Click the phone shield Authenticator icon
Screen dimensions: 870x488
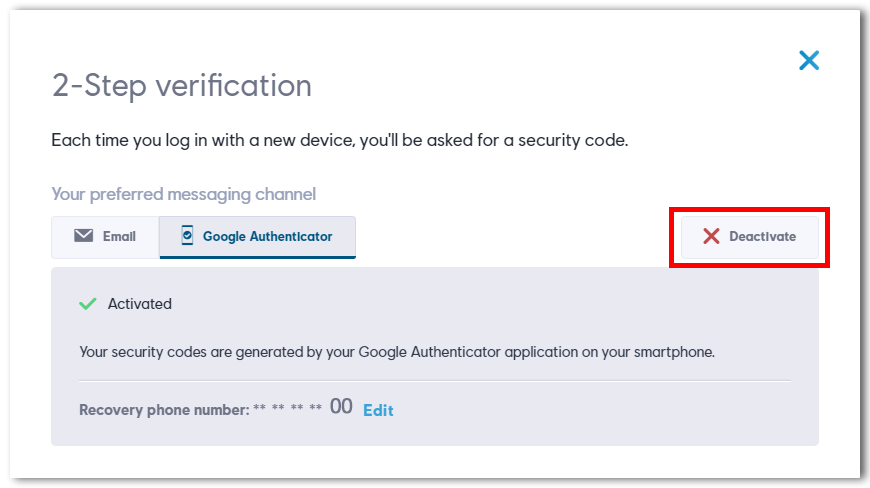click(188, 236)
